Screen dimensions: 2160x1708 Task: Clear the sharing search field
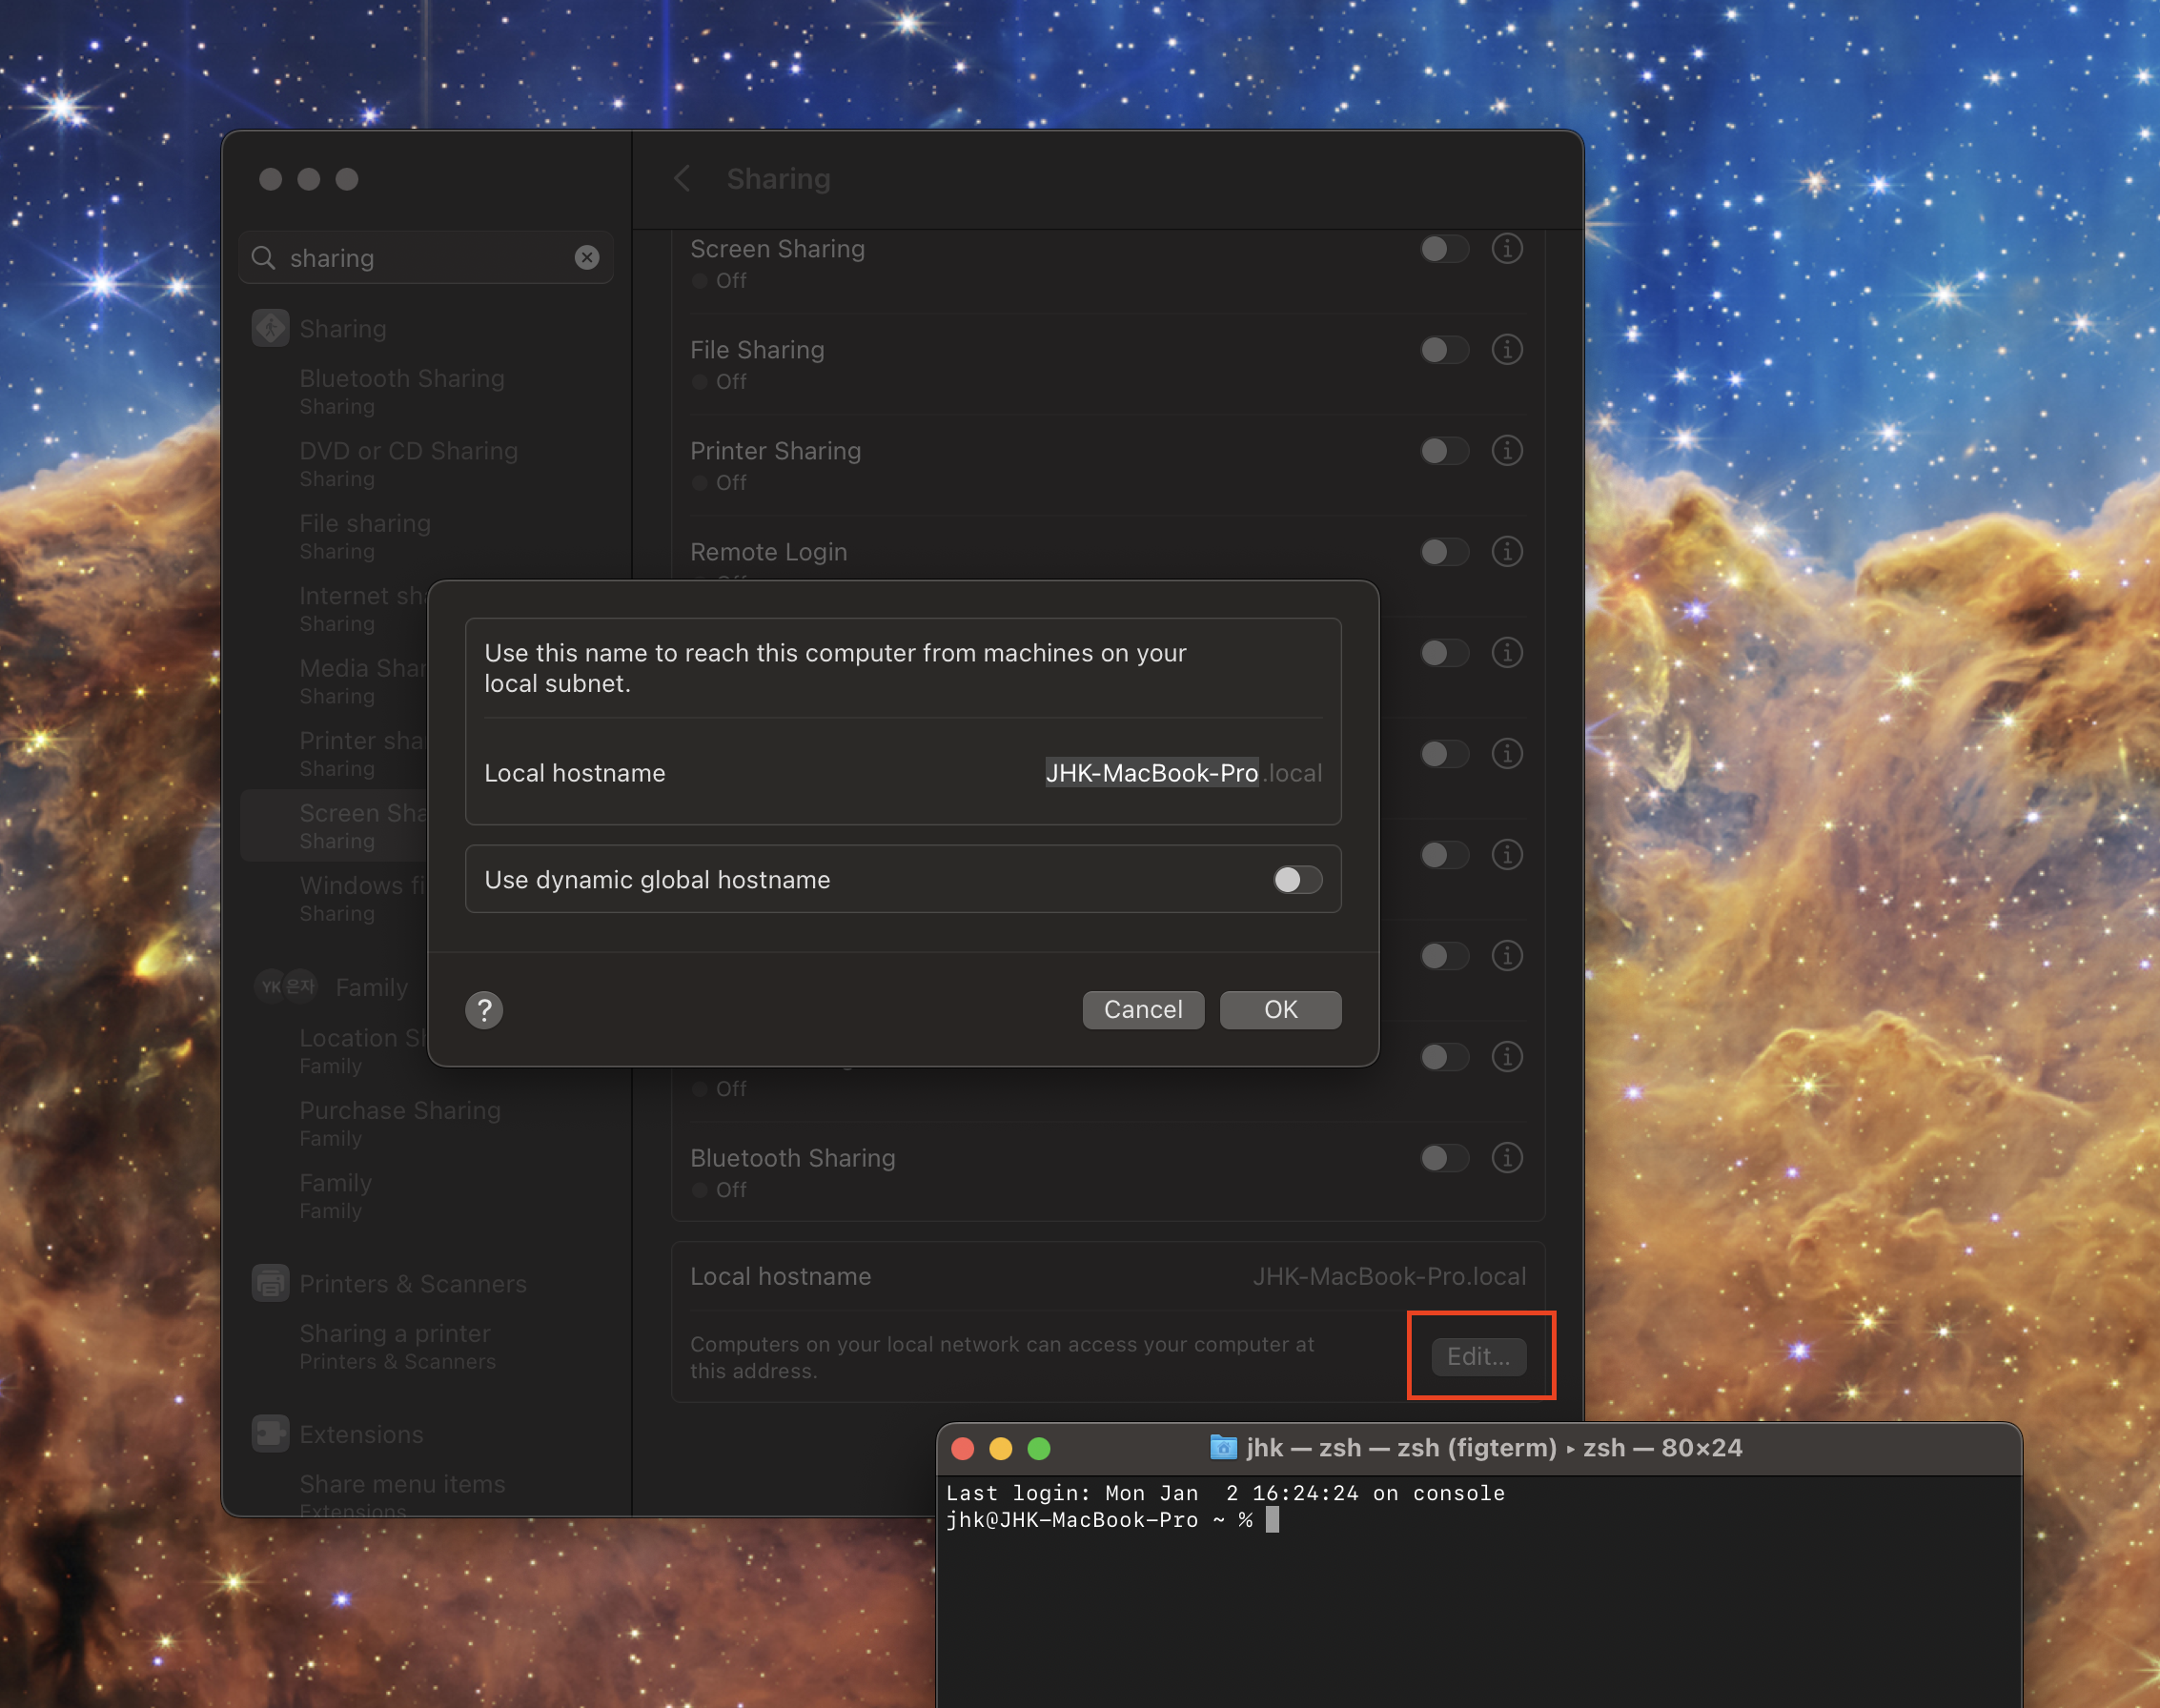click(x=587, y=258)
